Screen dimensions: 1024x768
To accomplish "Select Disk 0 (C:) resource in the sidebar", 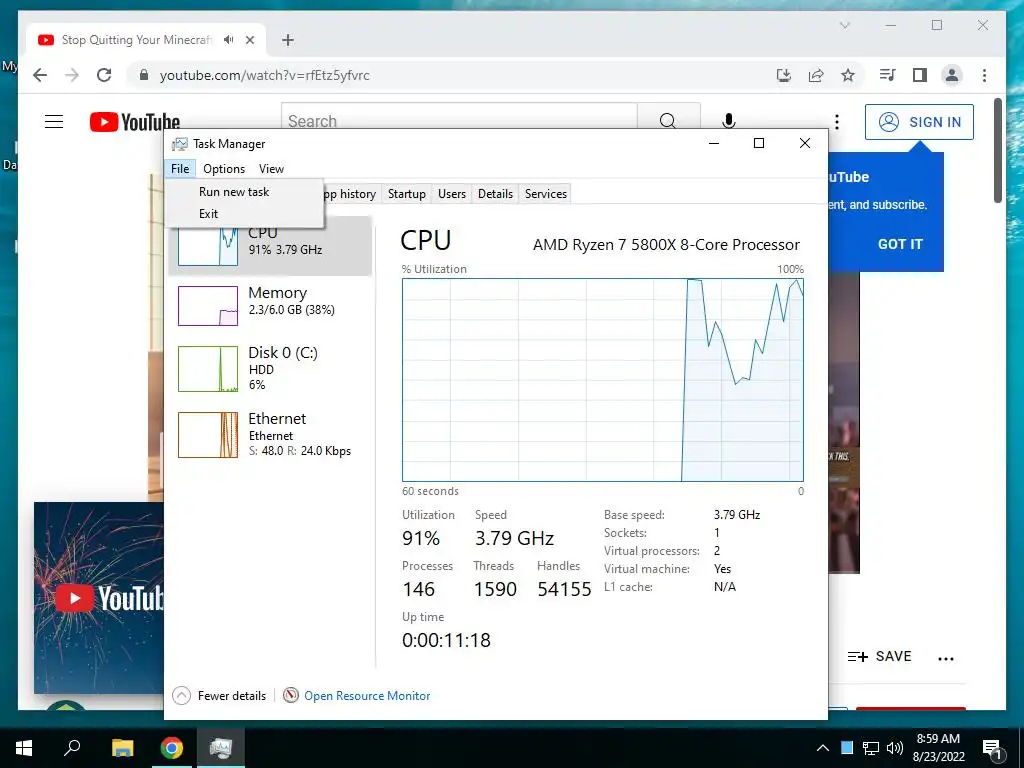I will point(270,368).
